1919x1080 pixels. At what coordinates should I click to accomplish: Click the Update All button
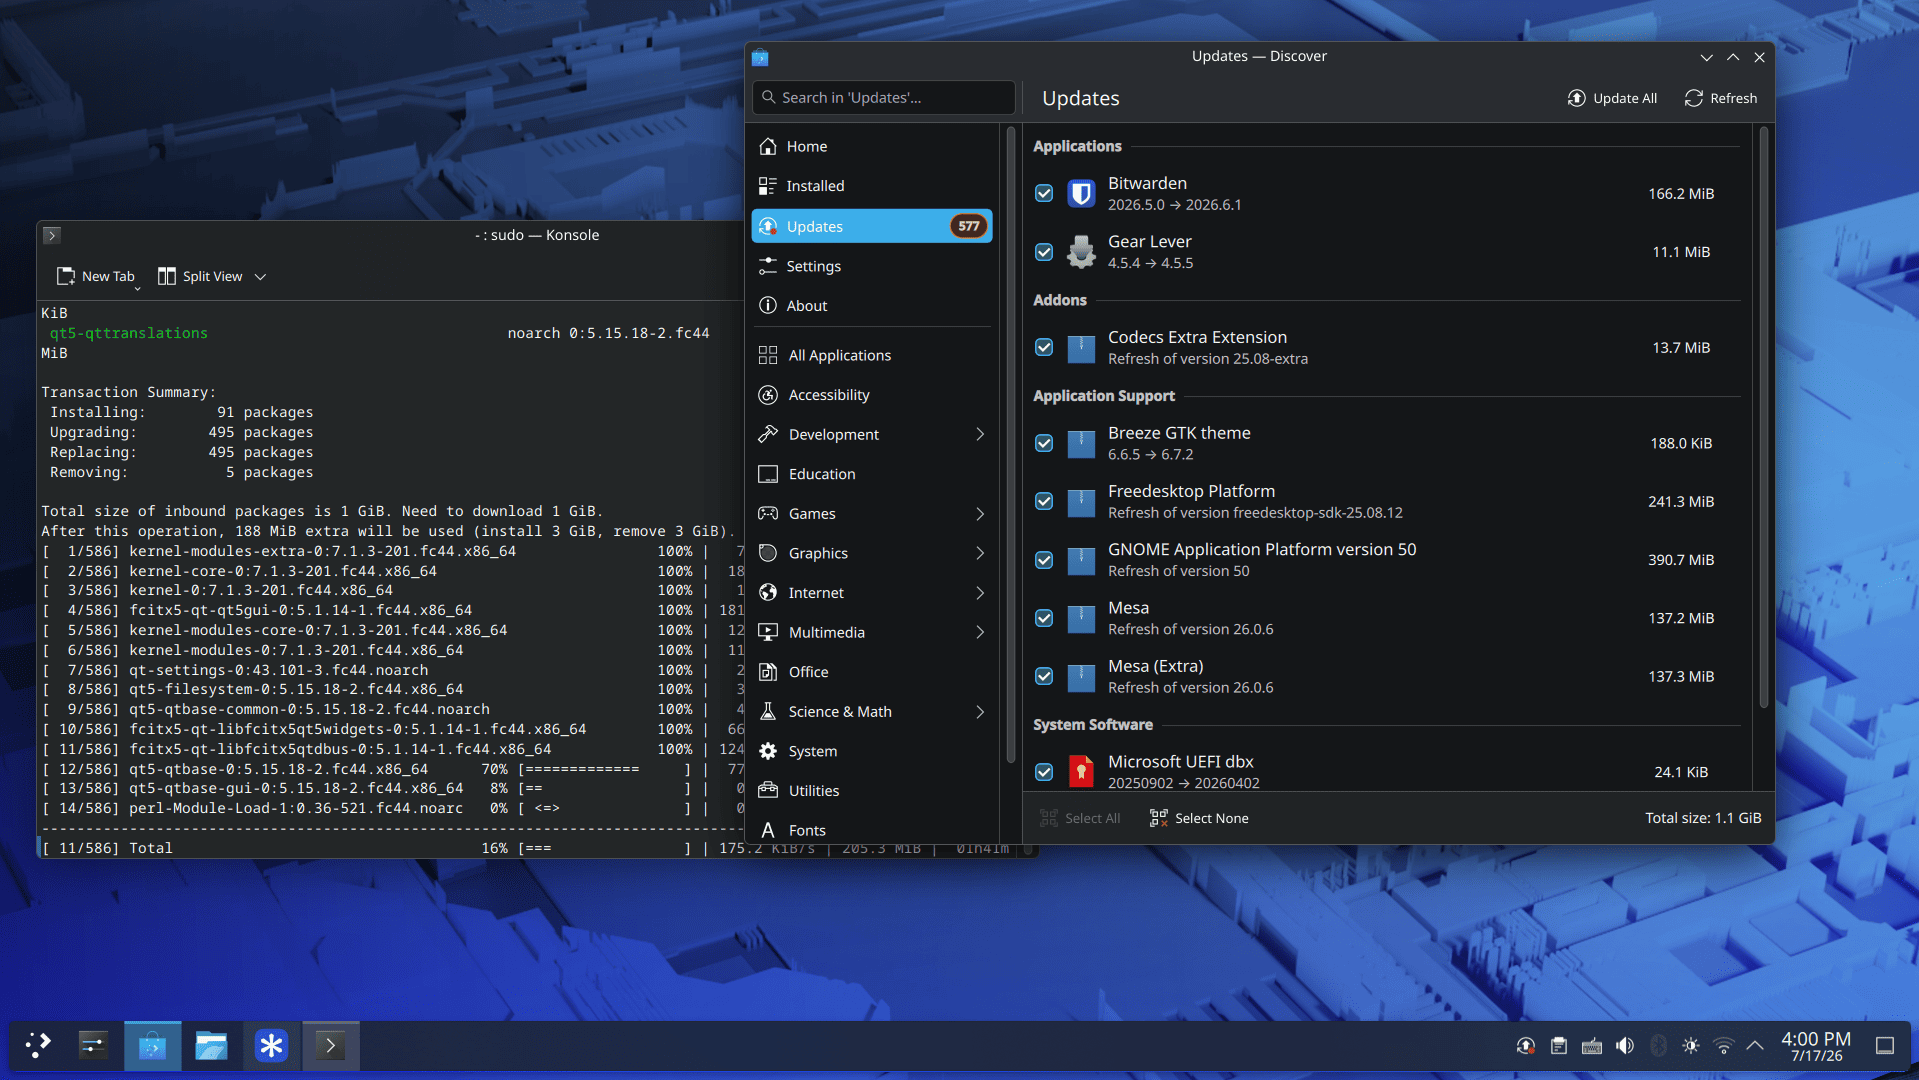click(1612, 98)
